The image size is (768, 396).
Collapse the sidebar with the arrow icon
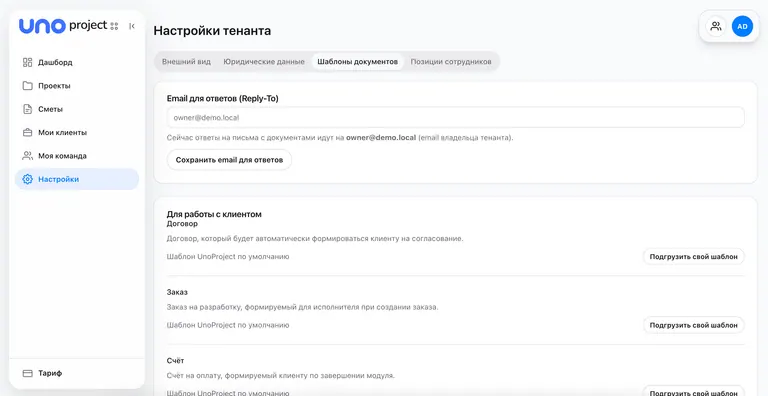tap(132, 26)
